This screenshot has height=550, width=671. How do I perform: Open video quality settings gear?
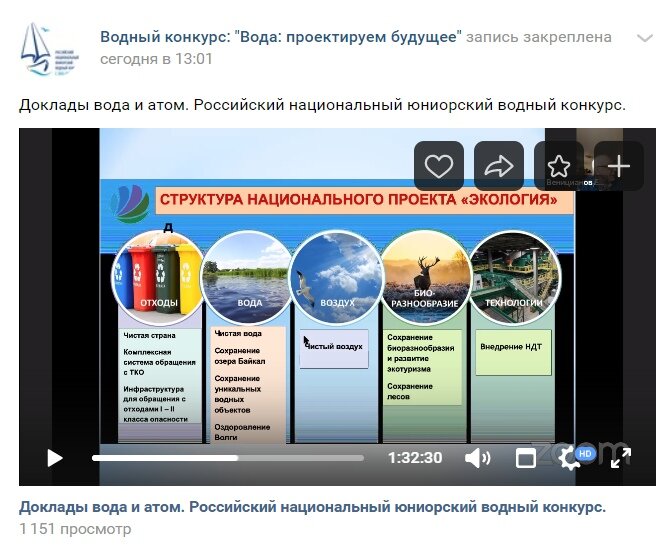[x=569, y=458]
